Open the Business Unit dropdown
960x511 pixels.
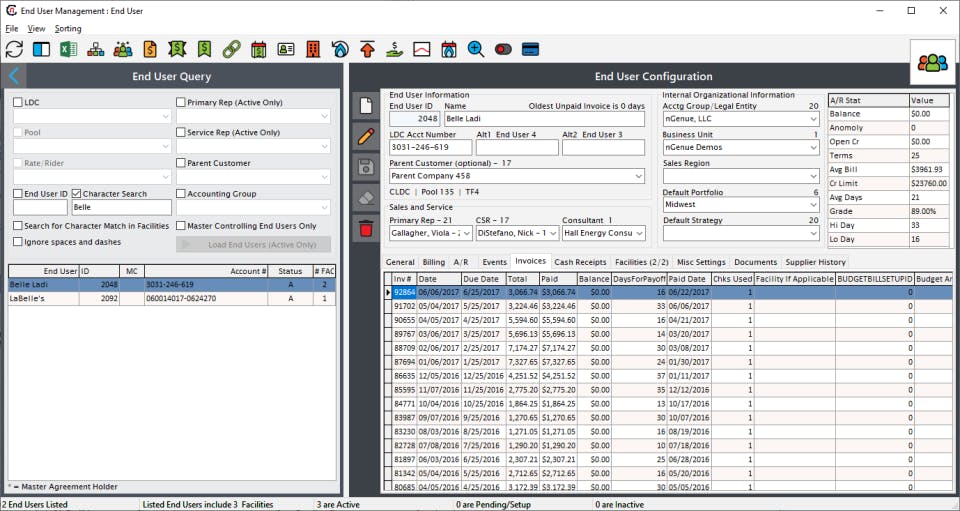pos(813,147)
